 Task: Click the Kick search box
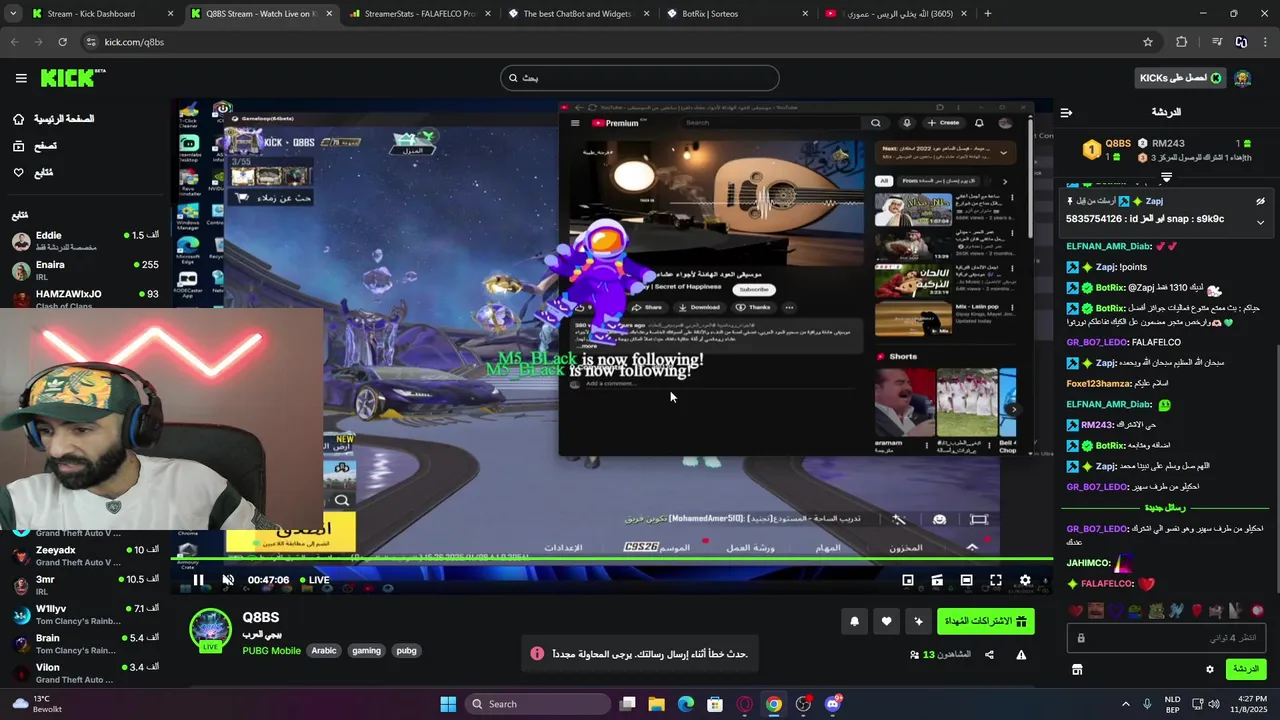coord(640,78)
